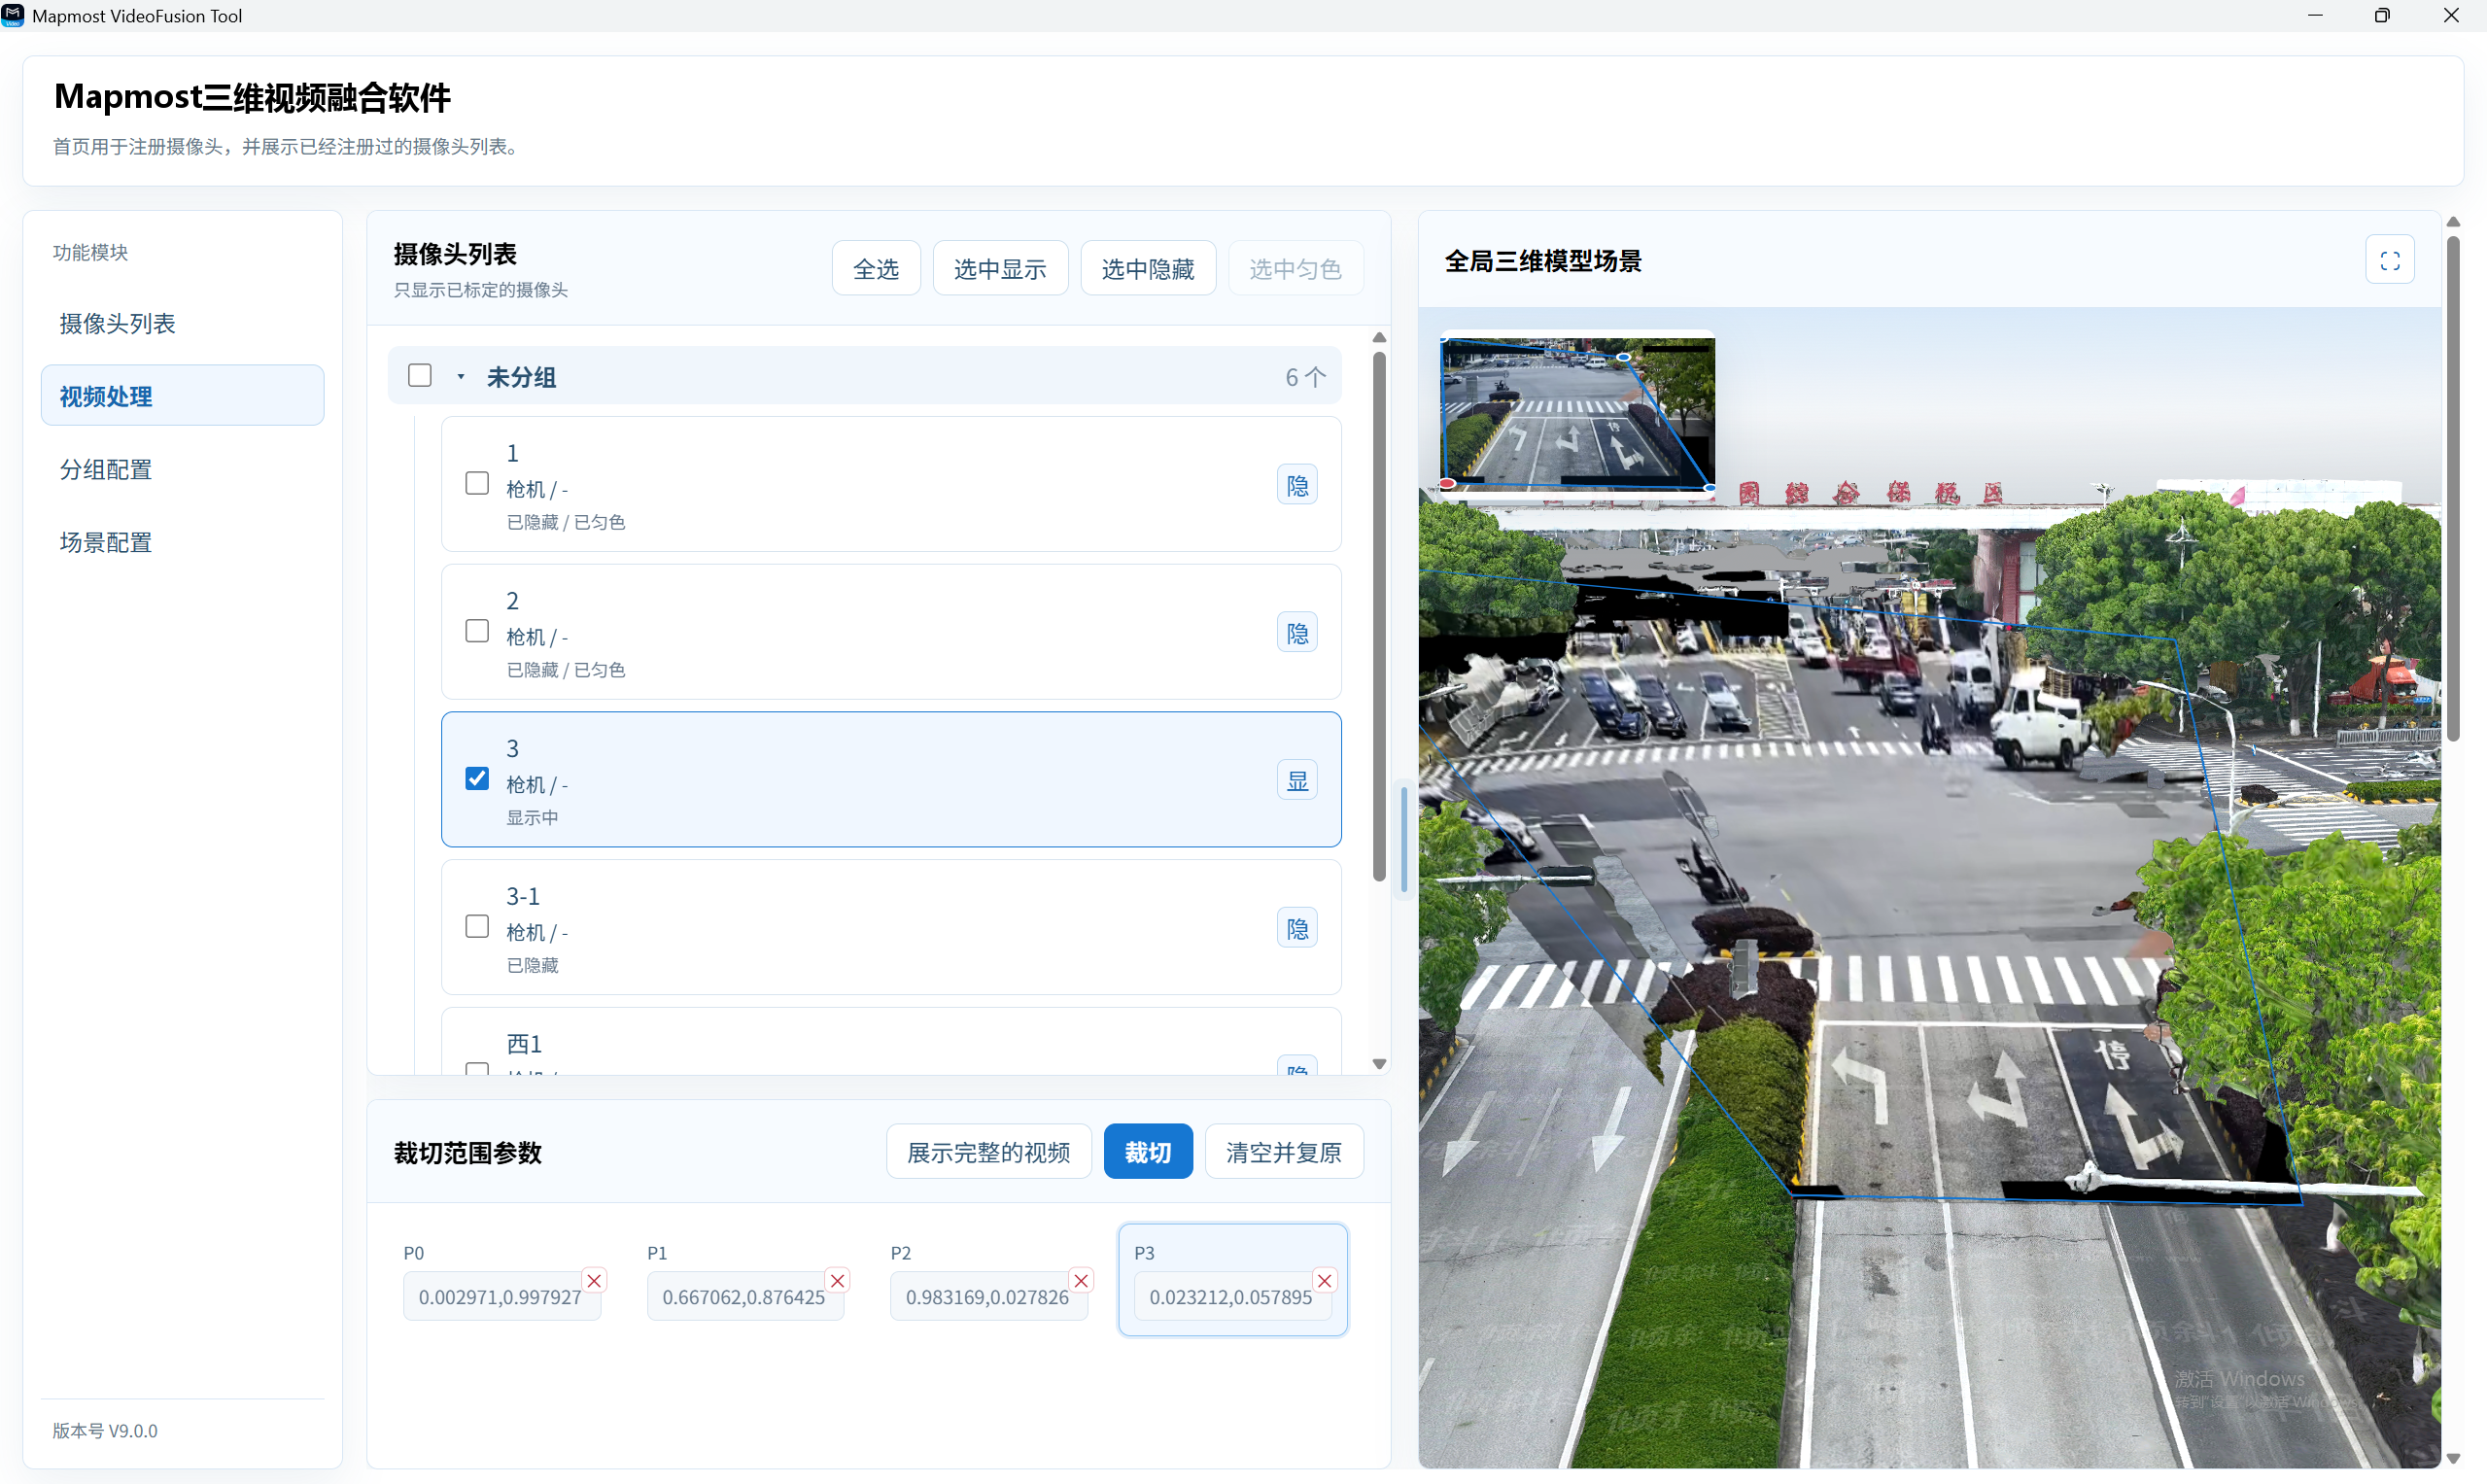Click the Mapmost app icon in title bar
This screenshot has height=1484, width=2487.
point(13,15)
